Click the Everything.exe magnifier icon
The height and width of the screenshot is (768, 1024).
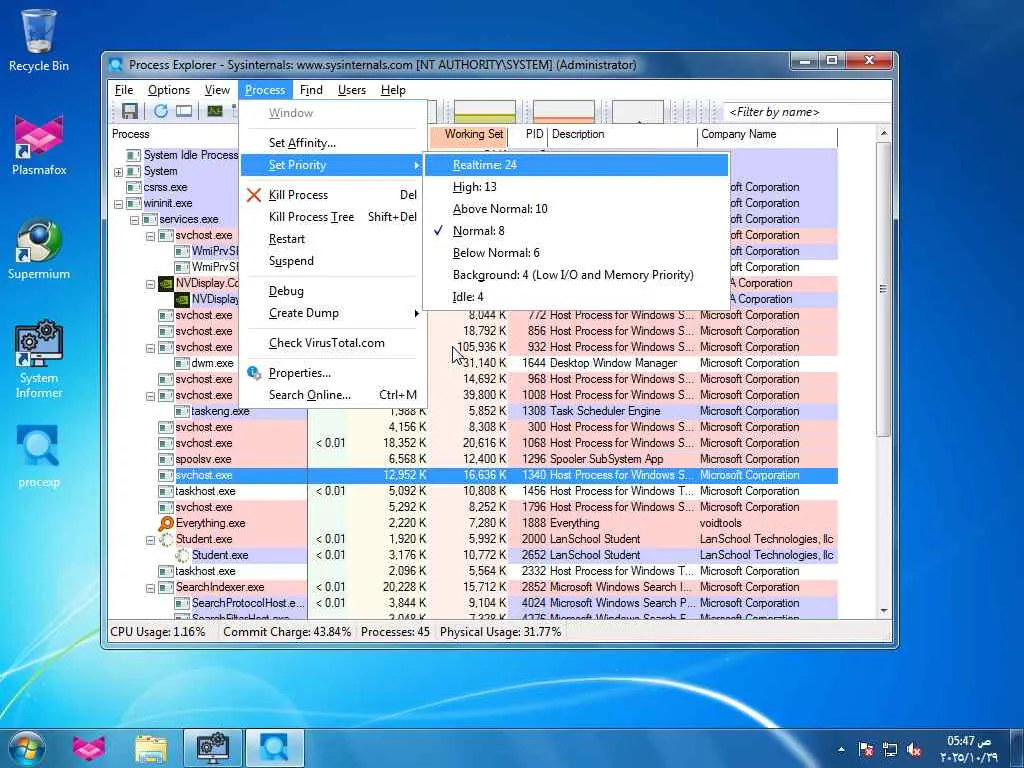pyautogui.click(x=166, y=523)
